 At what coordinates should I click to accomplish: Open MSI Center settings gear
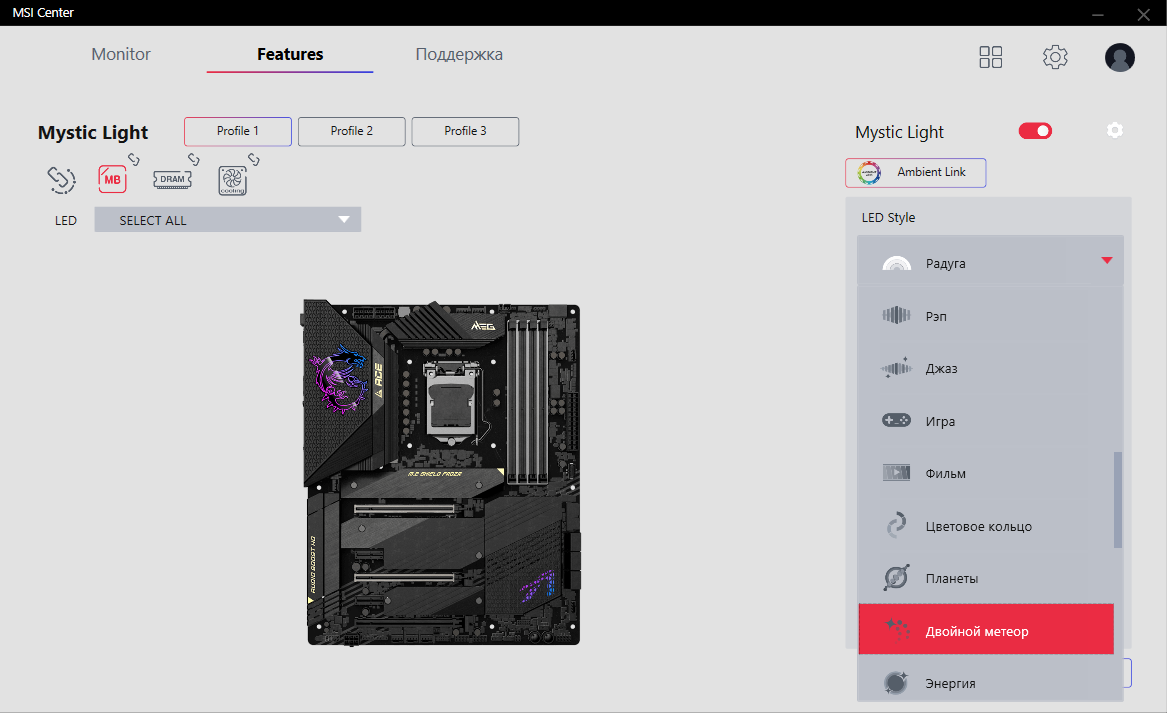tap(1055, 57)
